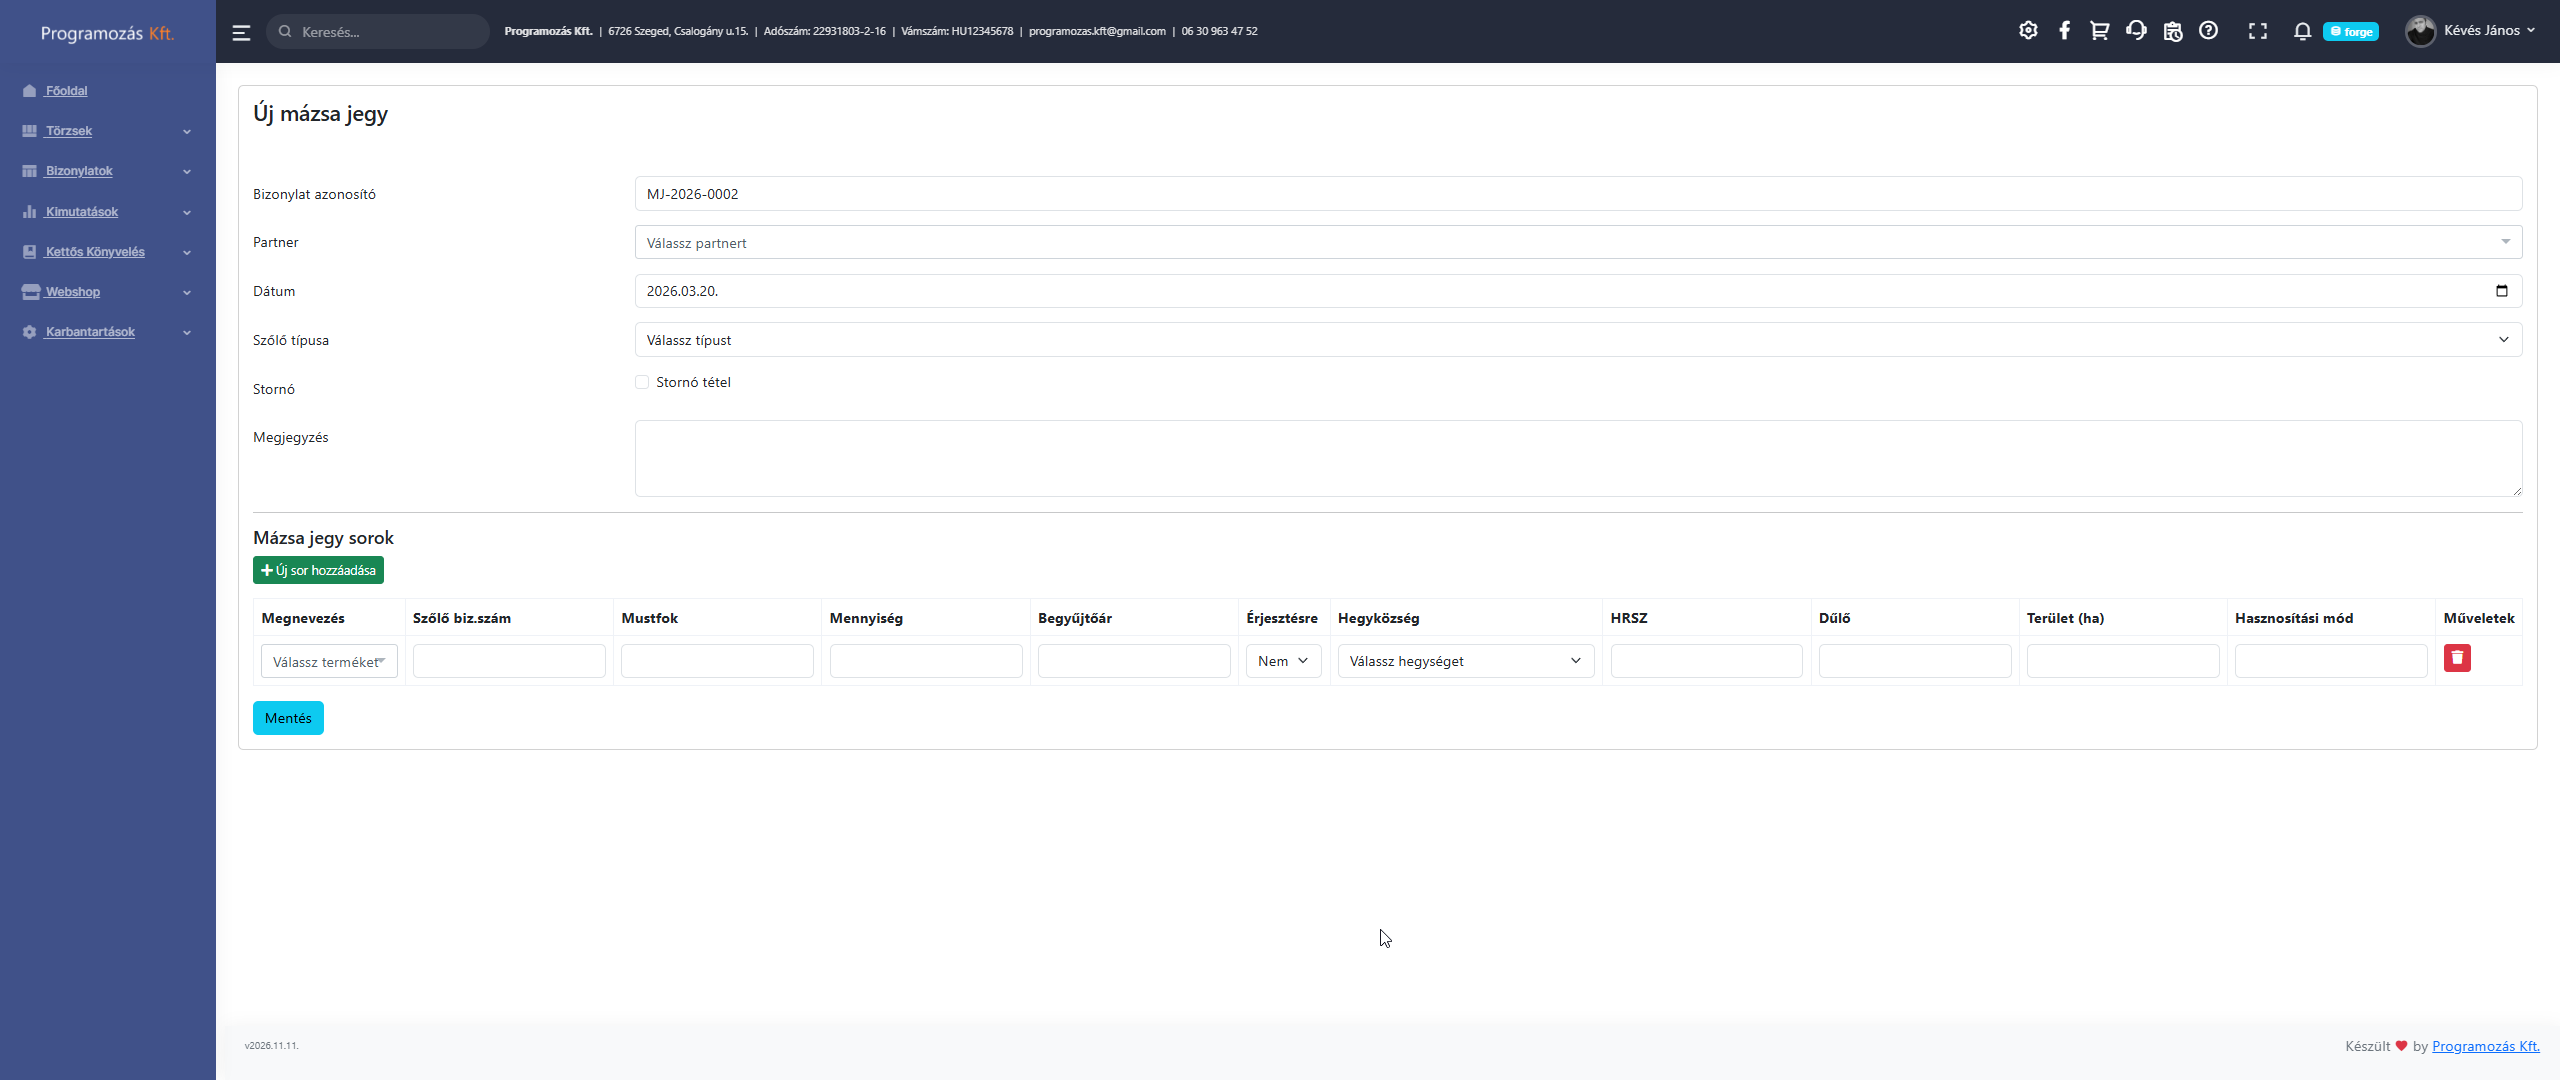Click the help question mark icon
This screenshot has width=2560, height=1080.
click(x=2208, y=31)
